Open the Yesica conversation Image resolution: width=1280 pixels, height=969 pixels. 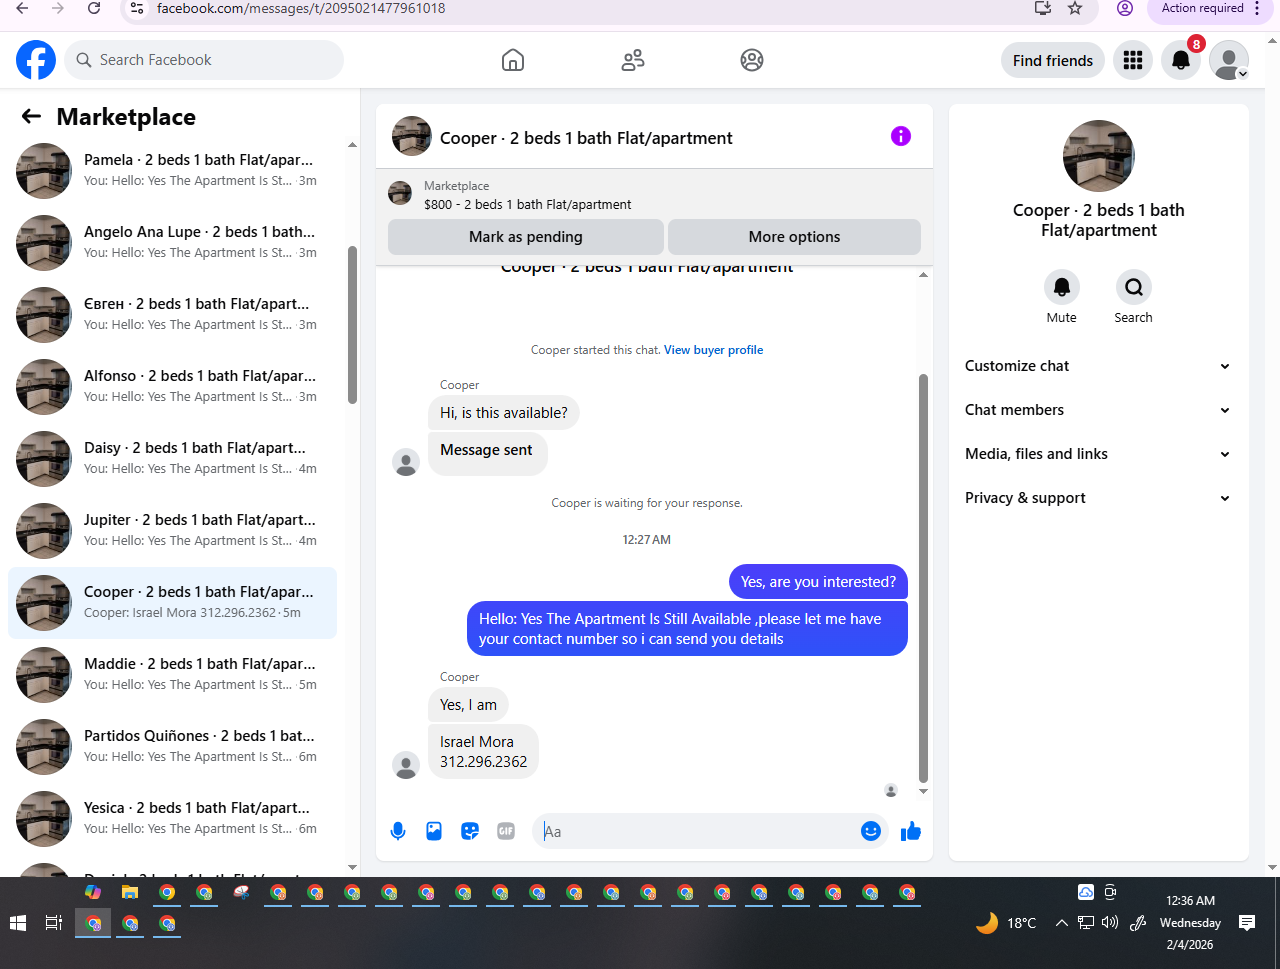172,819
